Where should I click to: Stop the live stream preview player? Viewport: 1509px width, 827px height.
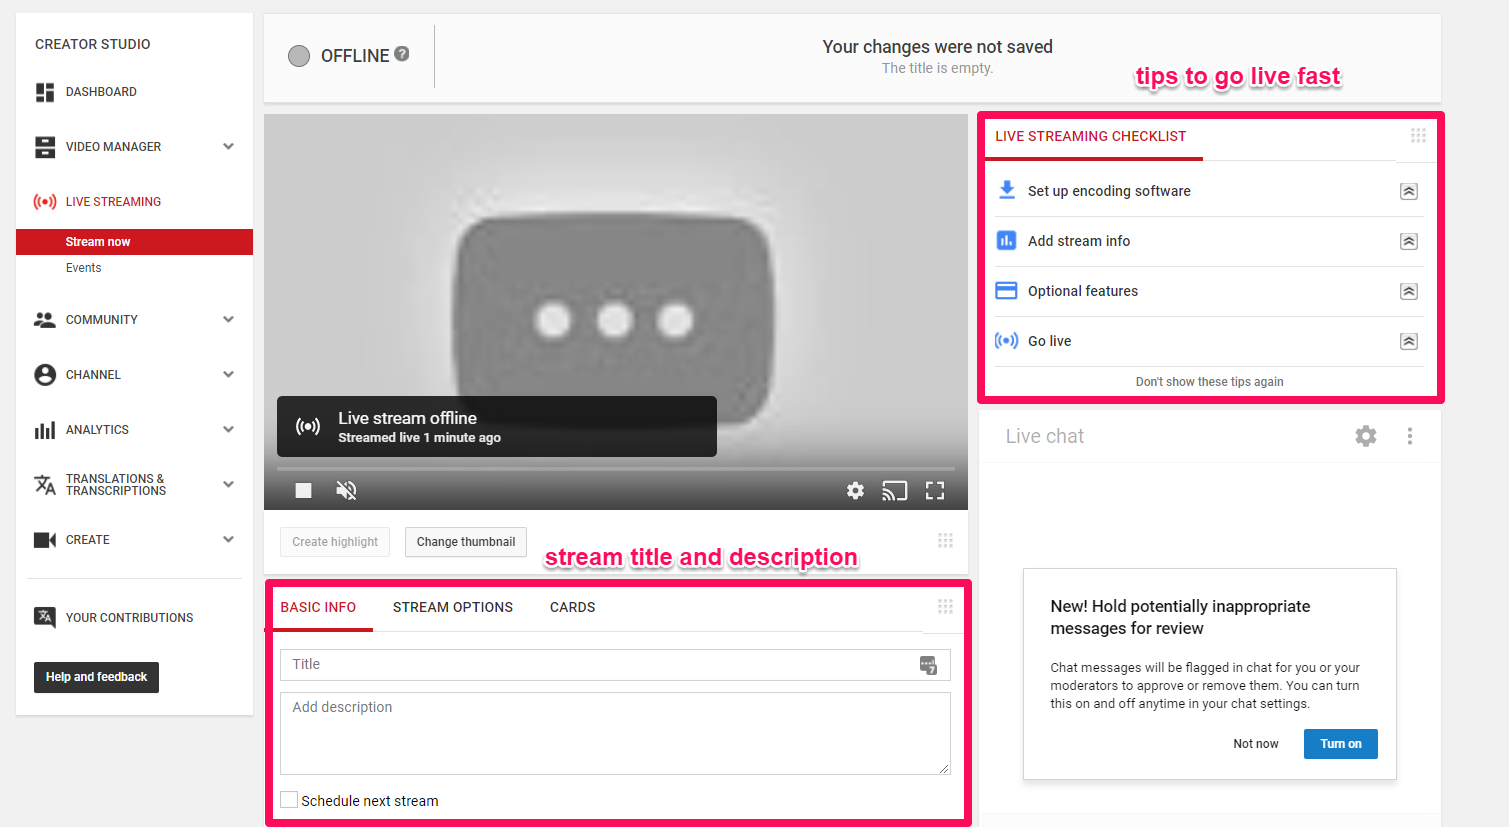coord(304,490)
